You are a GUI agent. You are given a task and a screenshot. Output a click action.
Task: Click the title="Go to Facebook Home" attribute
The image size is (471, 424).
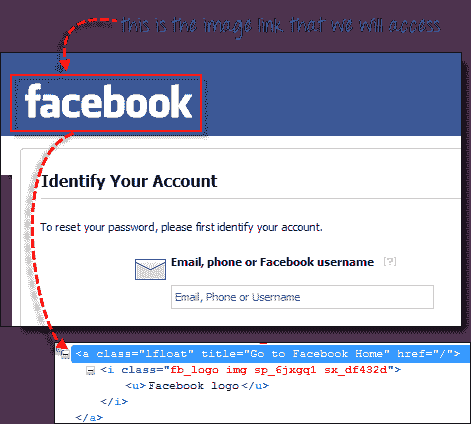tap(295, 354)
